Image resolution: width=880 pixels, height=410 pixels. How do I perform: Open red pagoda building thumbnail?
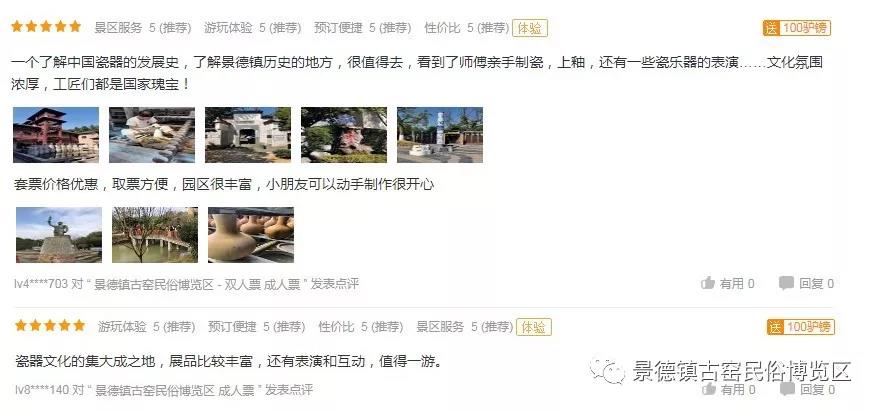tap(56, 135)
